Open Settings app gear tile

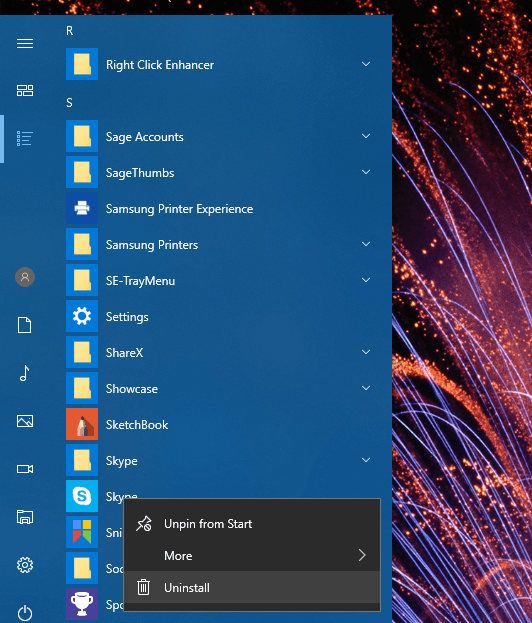coord(82,316)
